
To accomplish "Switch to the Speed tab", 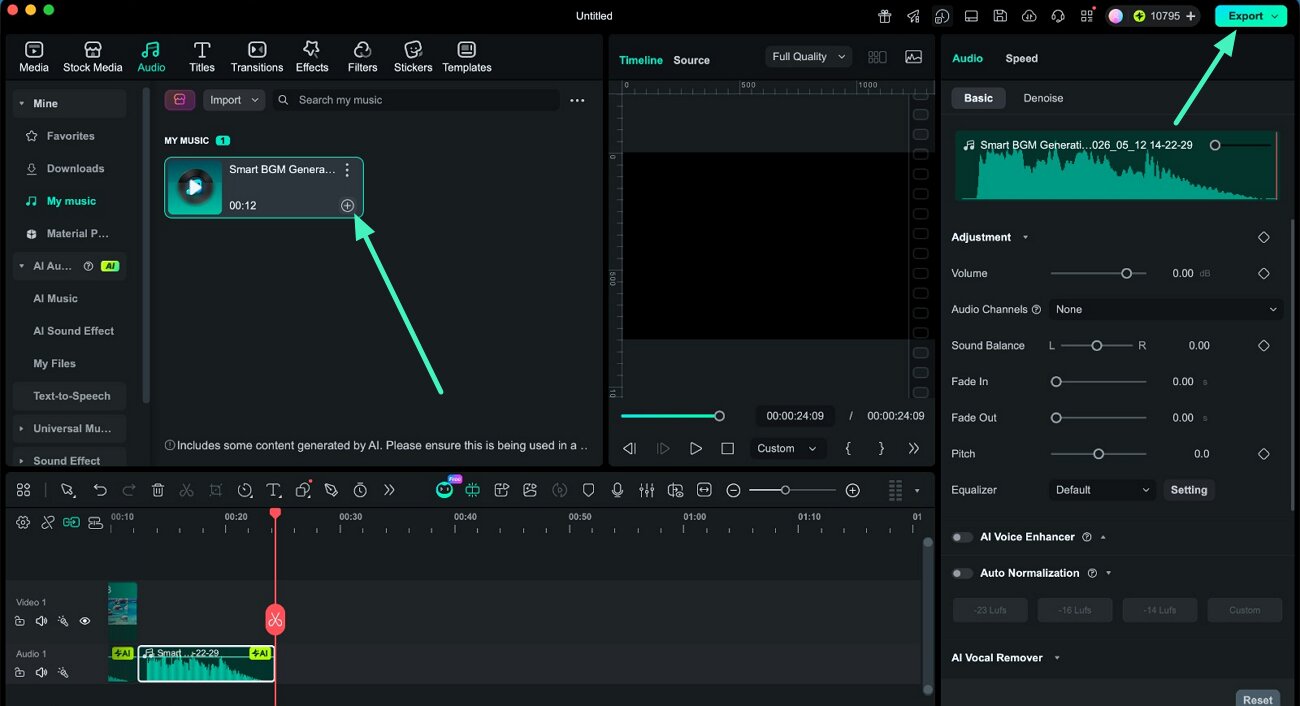I will coord(1021,58).
